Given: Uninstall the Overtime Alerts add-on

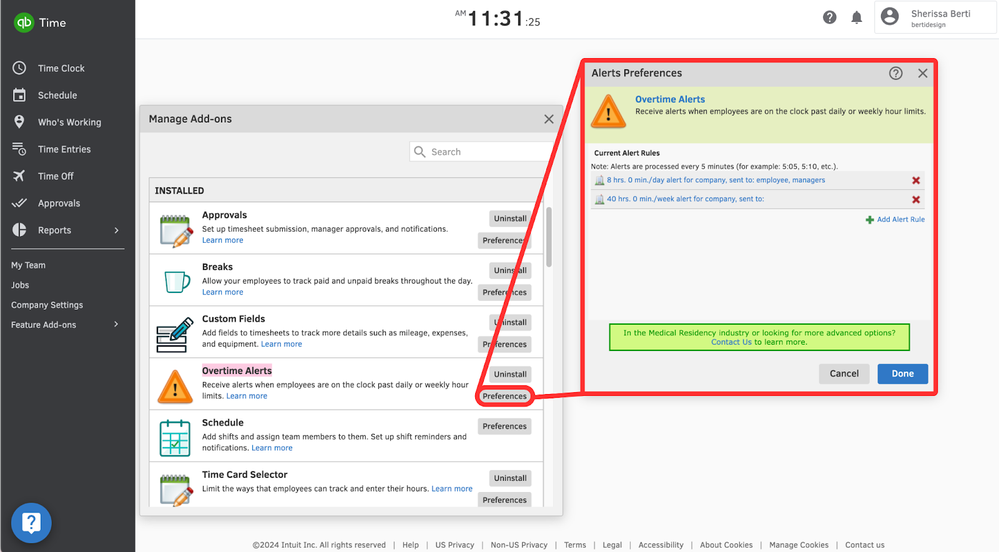Looking at the screenshot, I should (510, 374).
